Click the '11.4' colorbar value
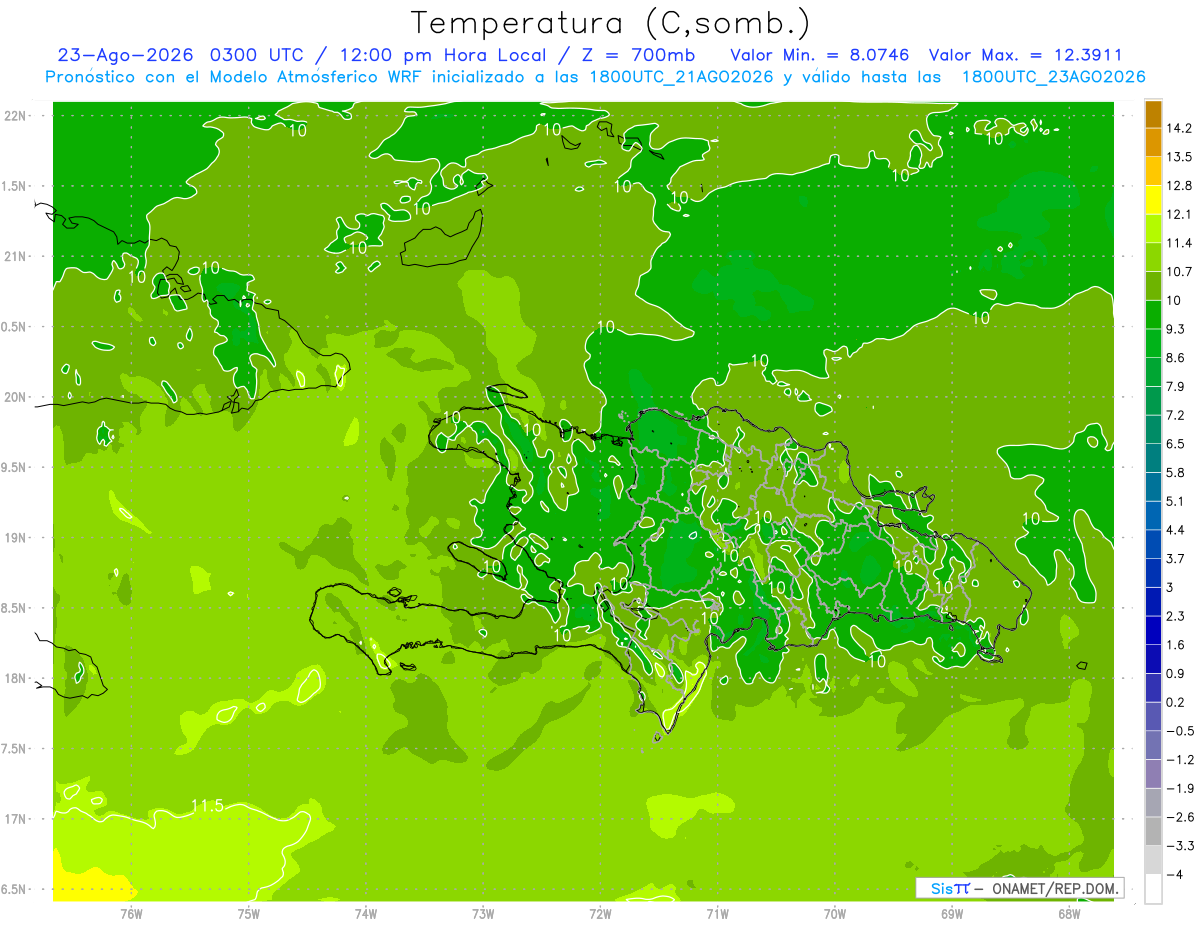1200x927 pixels. pos(1178,243)
